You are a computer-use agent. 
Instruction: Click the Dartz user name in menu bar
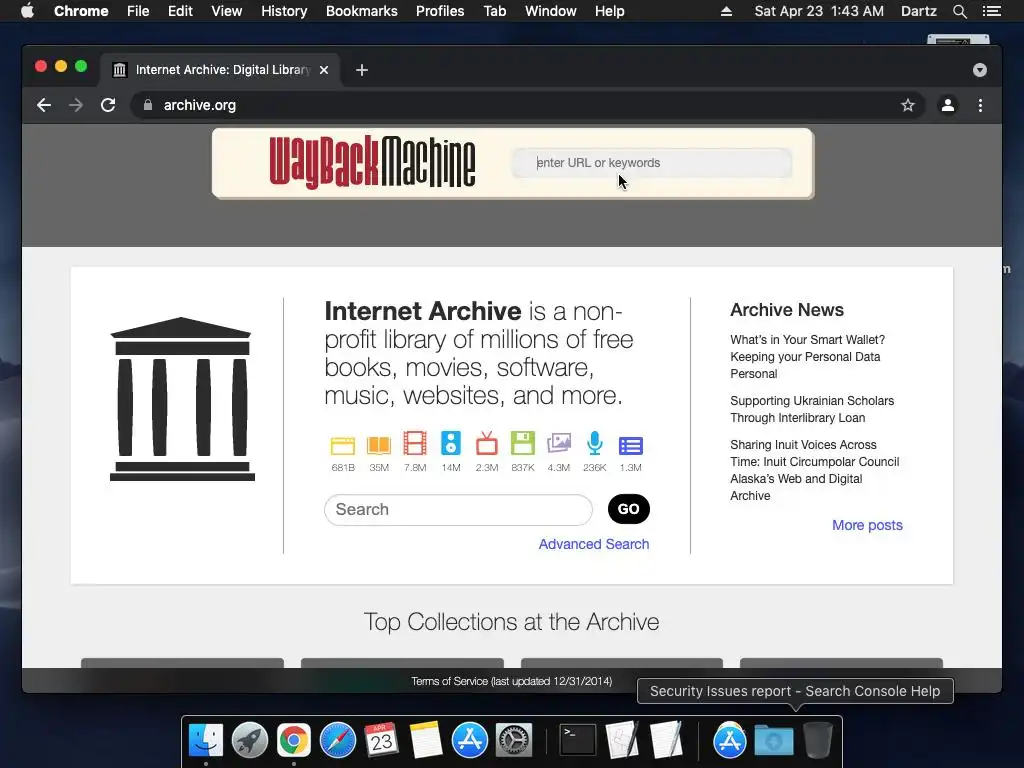tap(918, 11)
